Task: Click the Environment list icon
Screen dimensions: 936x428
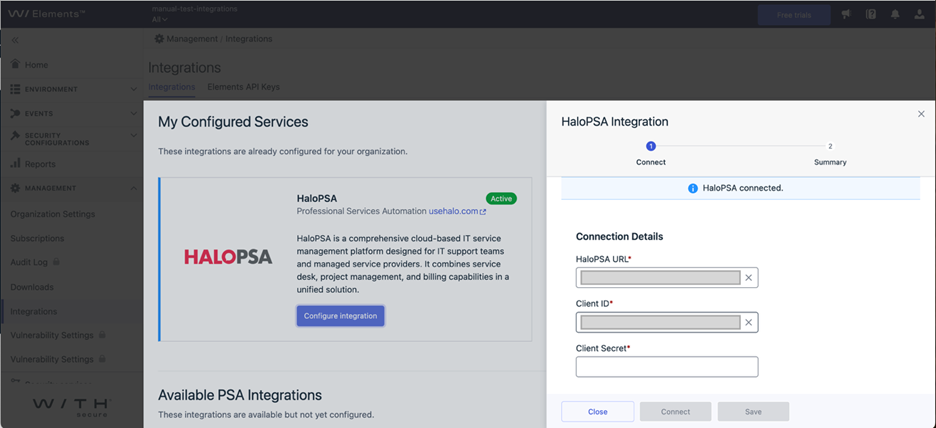Action: point(16,89)
